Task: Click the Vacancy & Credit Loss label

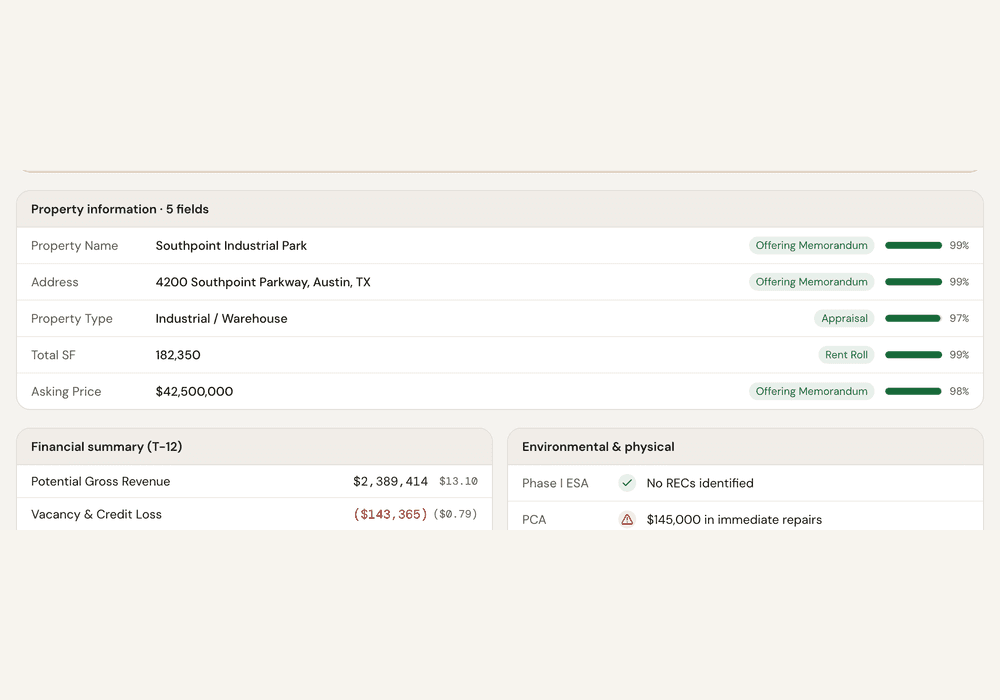Action: pyautogui.click(x=96, y=514)
